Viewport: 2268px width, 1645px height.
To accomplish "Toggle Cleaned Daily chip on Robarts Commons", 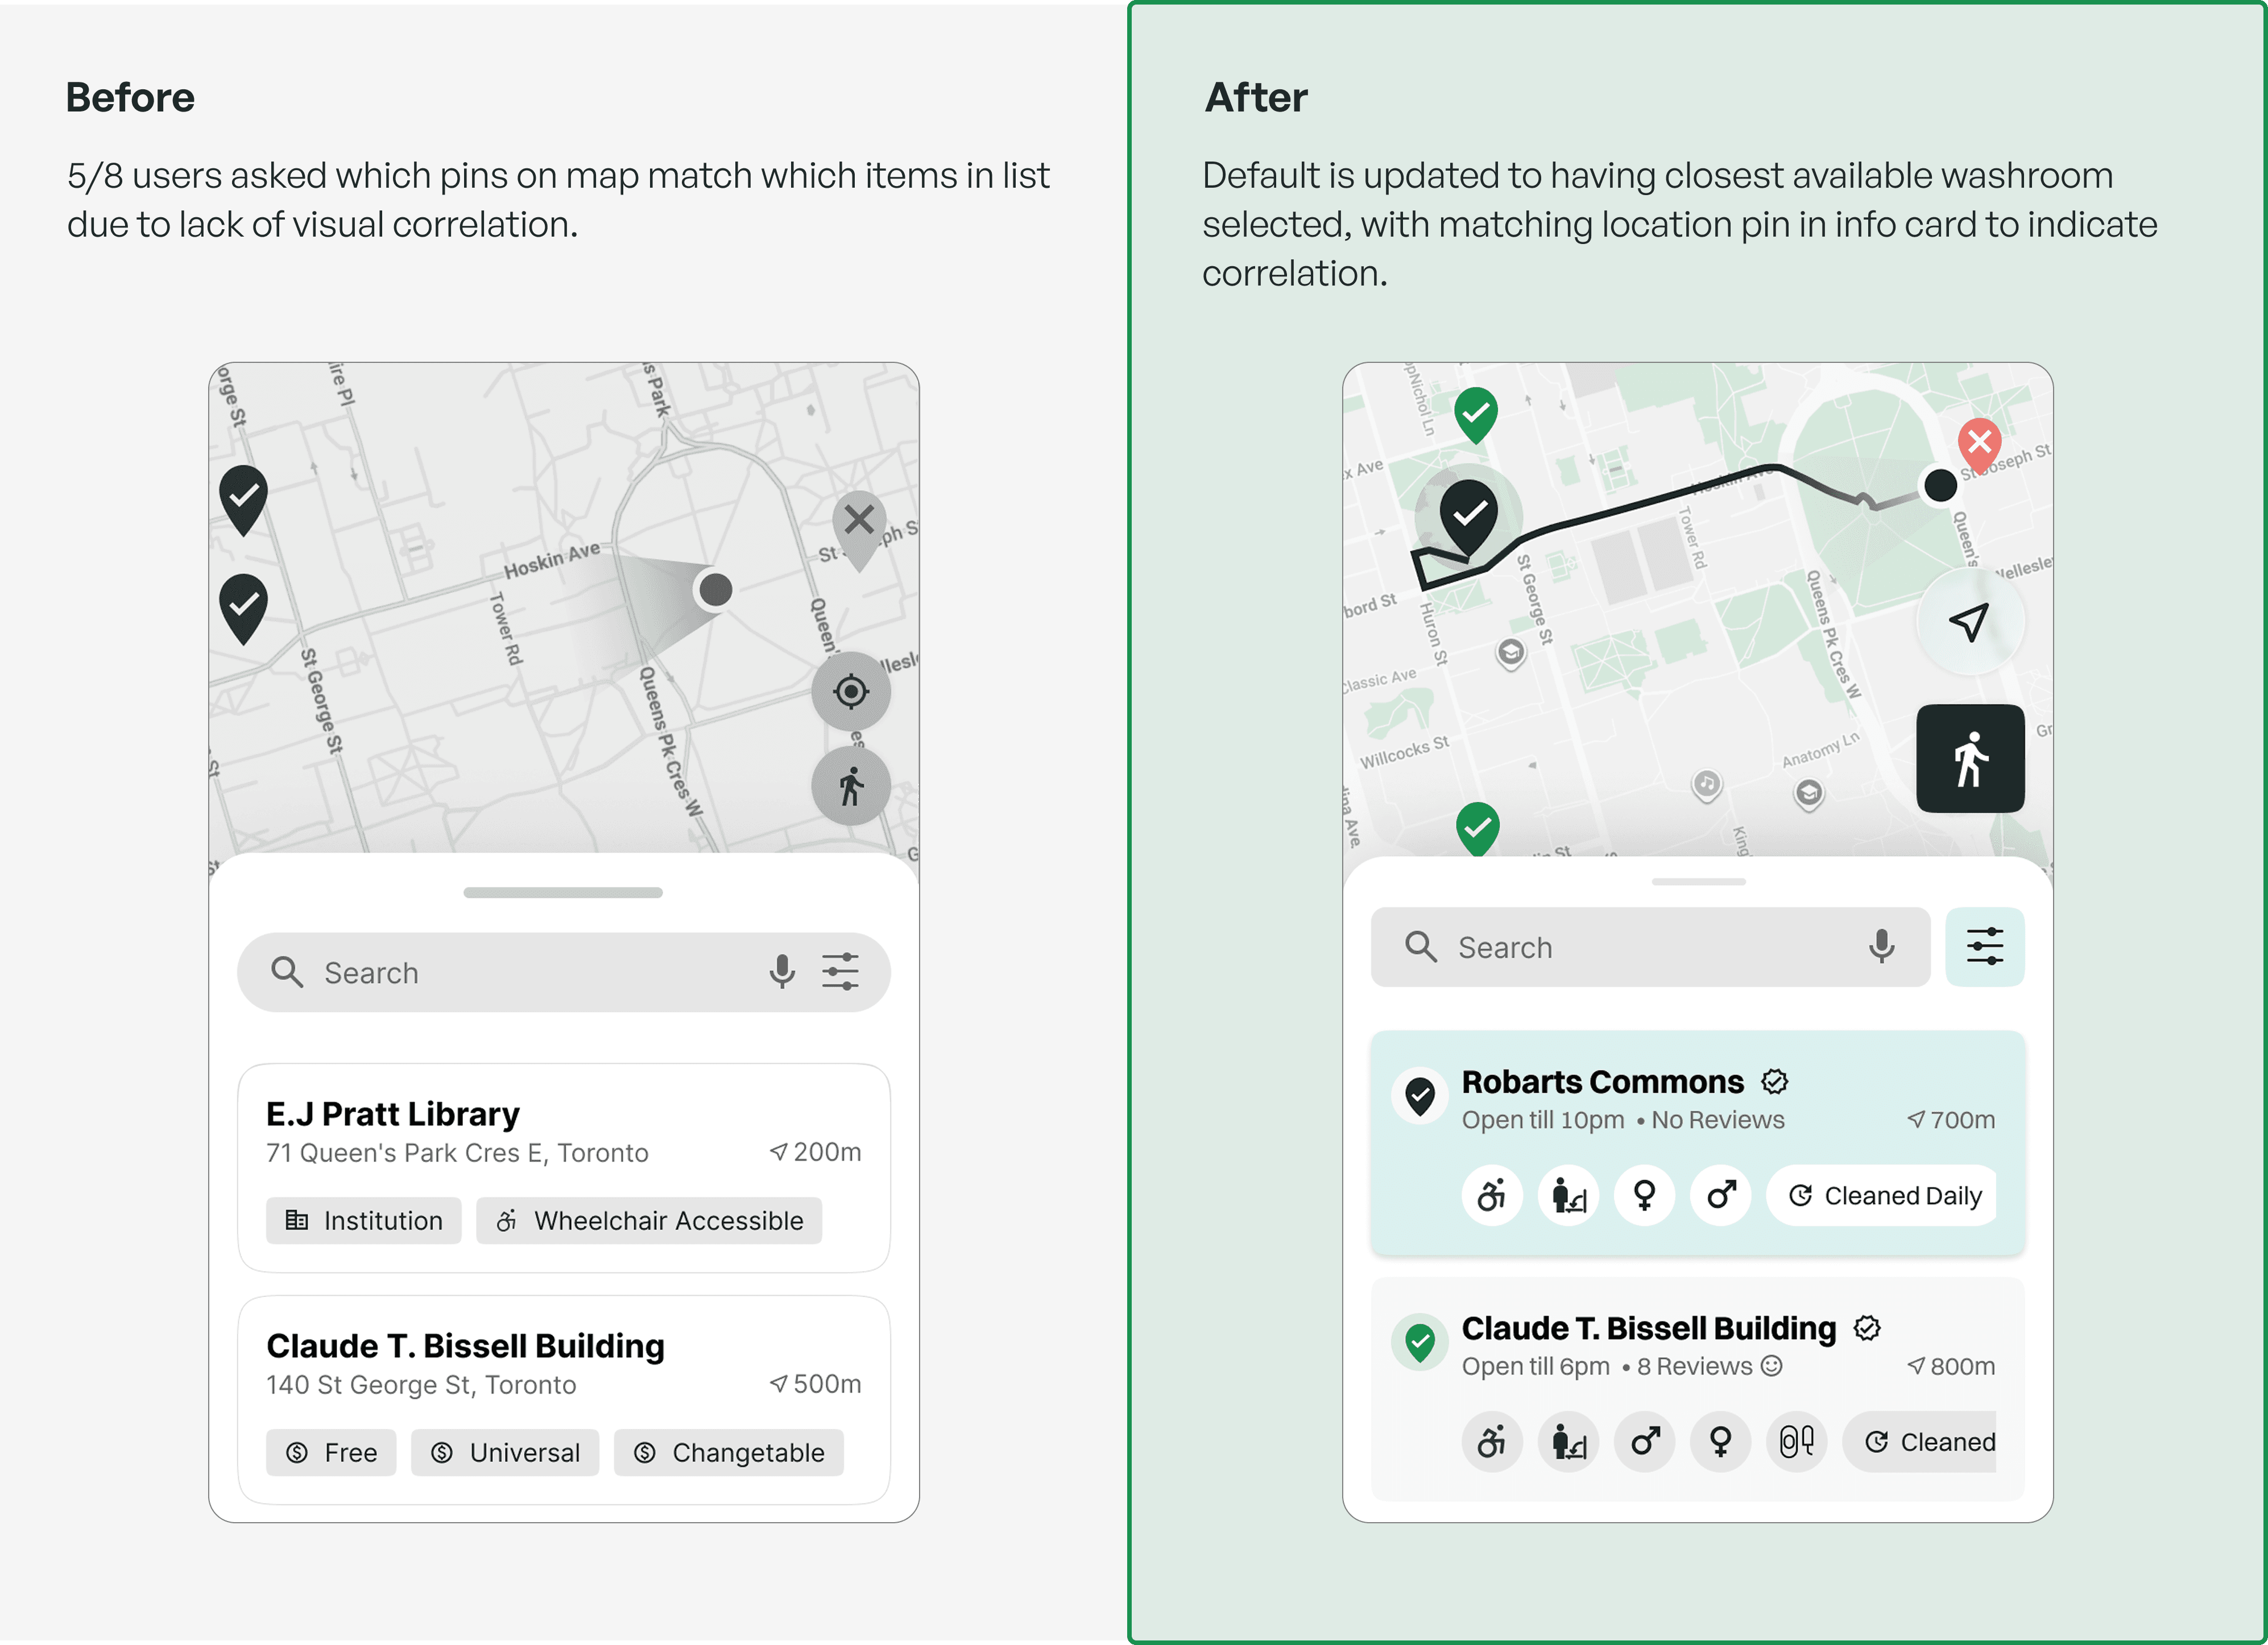I will click(1884, 1195).
